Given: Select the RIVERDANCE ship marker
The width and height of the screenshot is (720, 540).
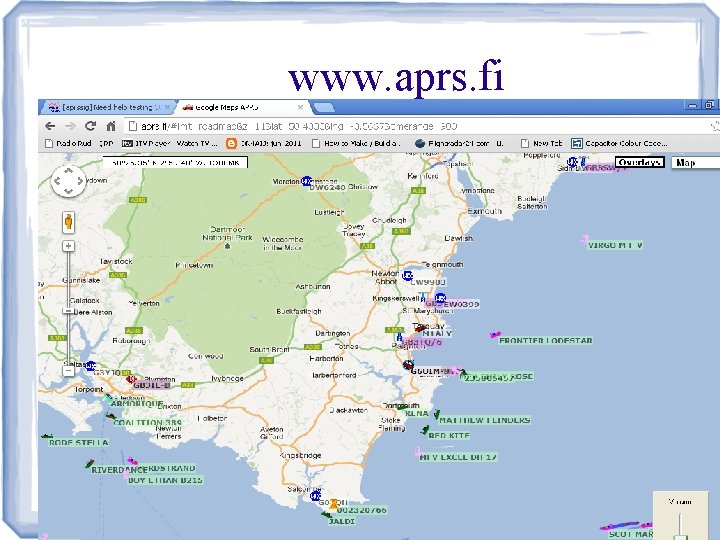Looking at the screenshot, I should pos(90,464).
